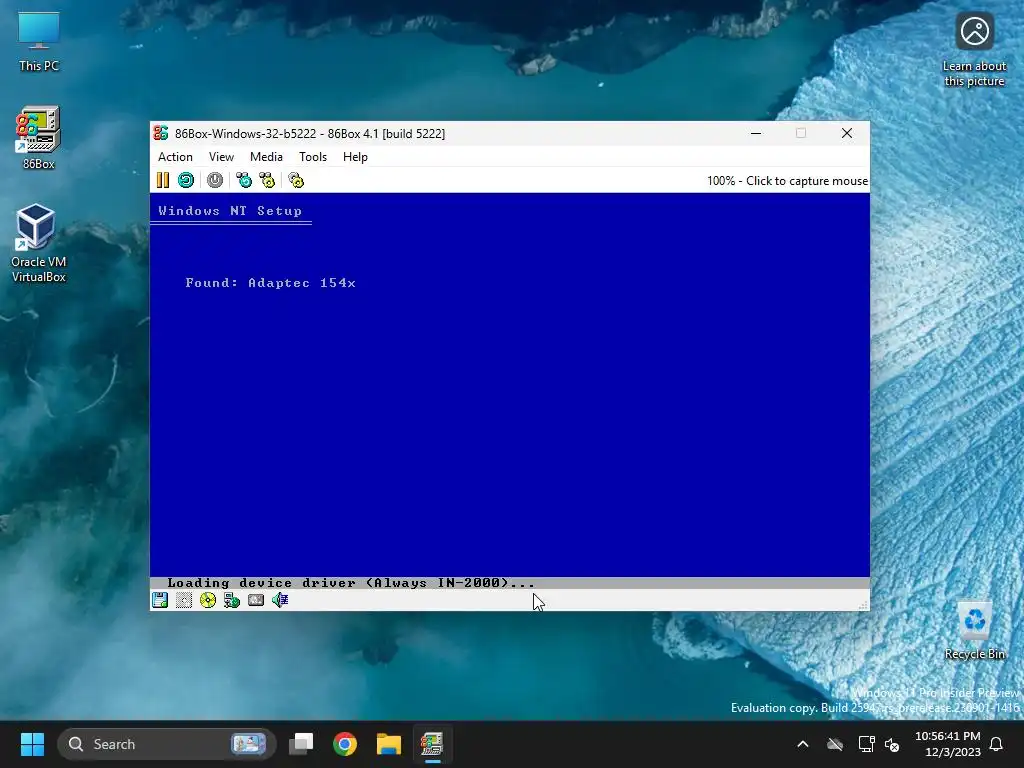This screenshot has height=768, width=1024.
Task: Click the 86Box taskbar button
Action: pyautogui.click(x=432, y=744)
